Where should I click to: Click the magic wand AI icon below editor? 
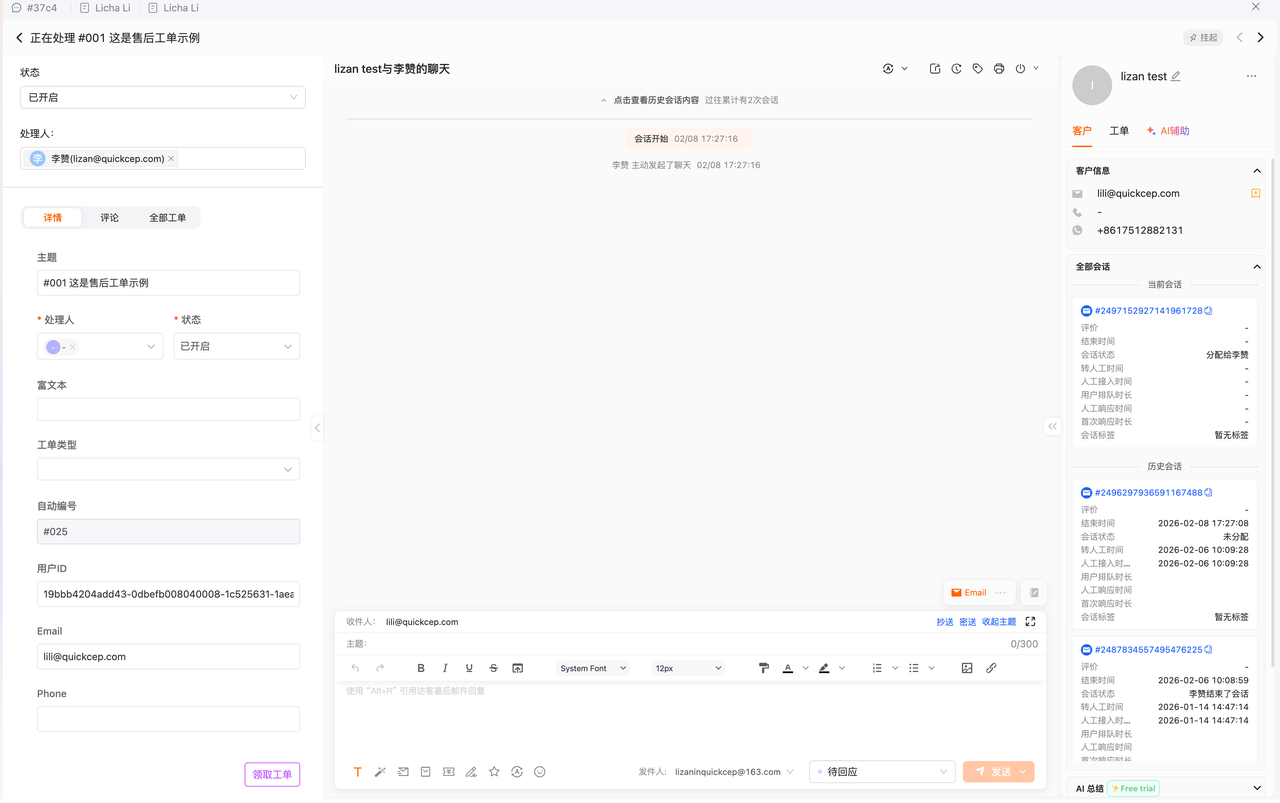tap(380, 772)
